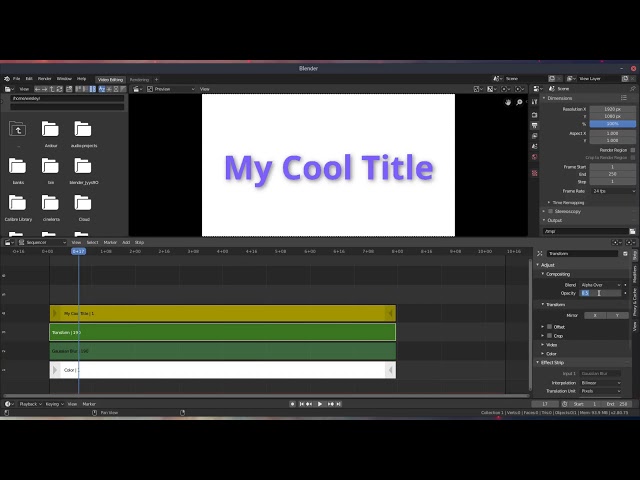Open the audio-projects folder

click(83, 134)
